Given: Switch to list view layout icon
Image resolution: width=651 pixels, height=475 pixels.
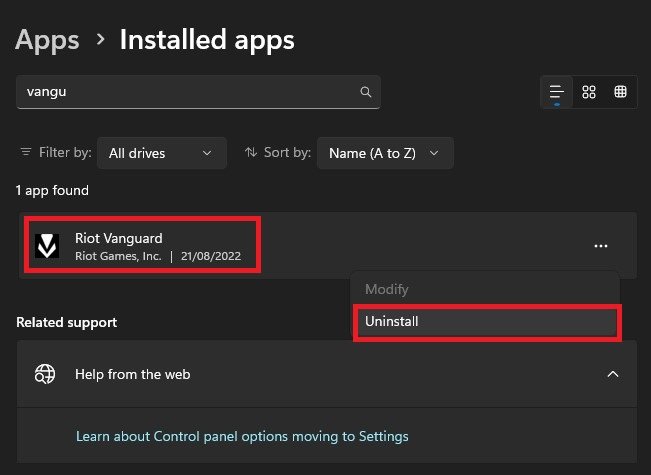Looking at the screenshot, I should point(557,92).
